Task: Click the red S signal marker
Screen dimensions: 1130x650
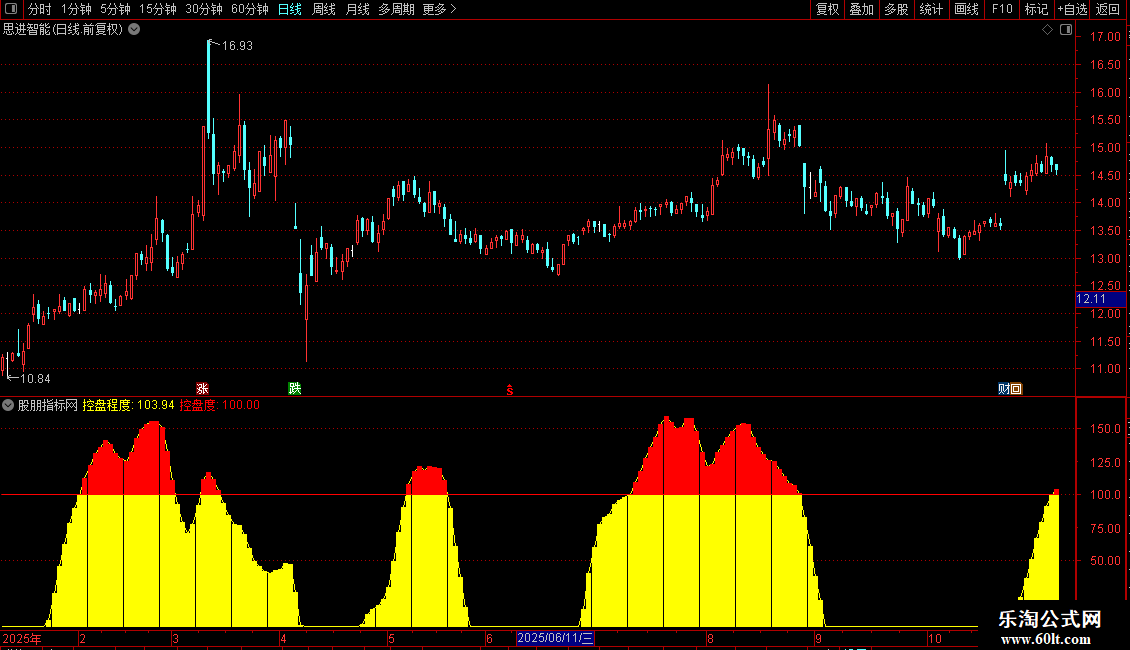Action: 510,390
